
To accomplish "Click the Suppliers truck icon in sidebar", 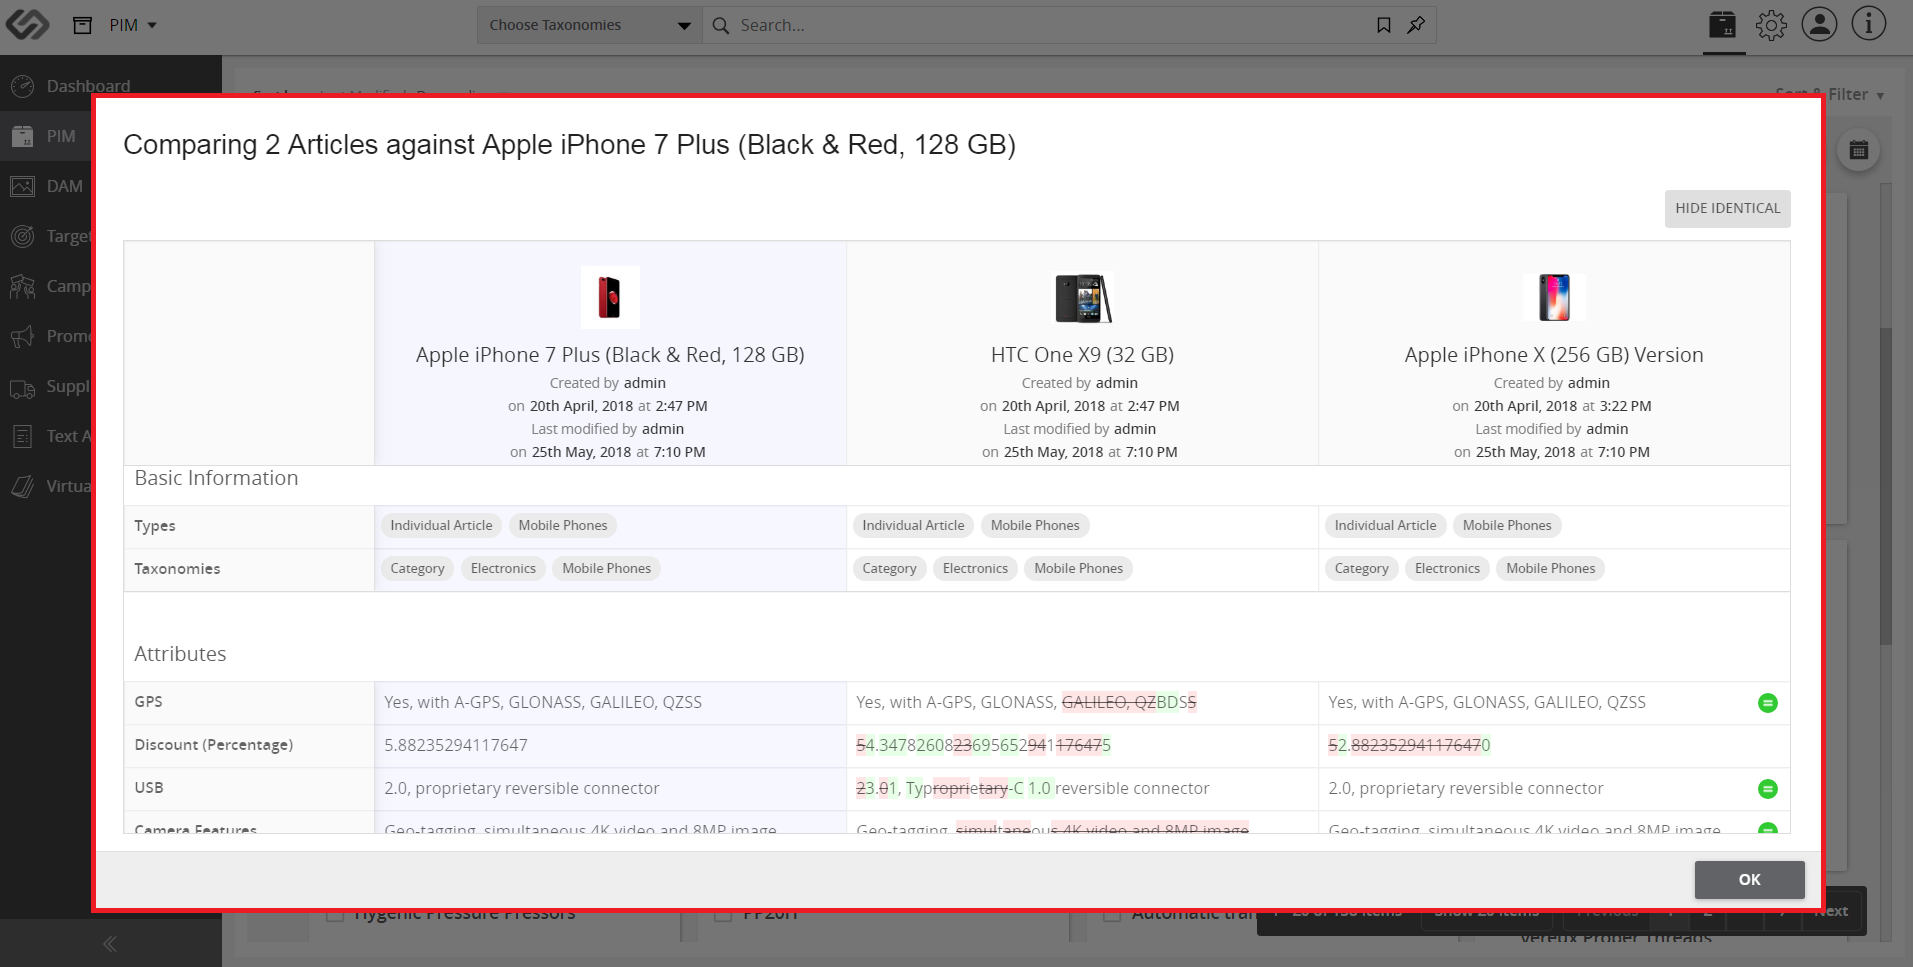I will [23, 387].
